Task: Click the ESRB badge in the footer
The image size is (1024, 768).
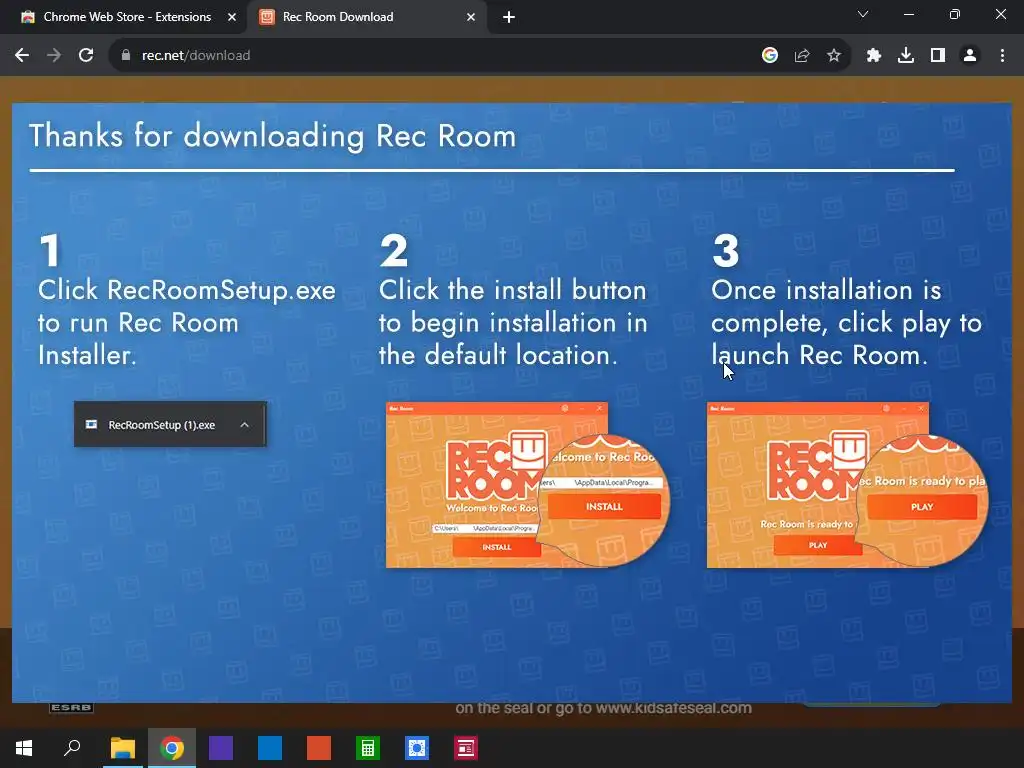Action: pyautogui.click(x=71, y=708)
